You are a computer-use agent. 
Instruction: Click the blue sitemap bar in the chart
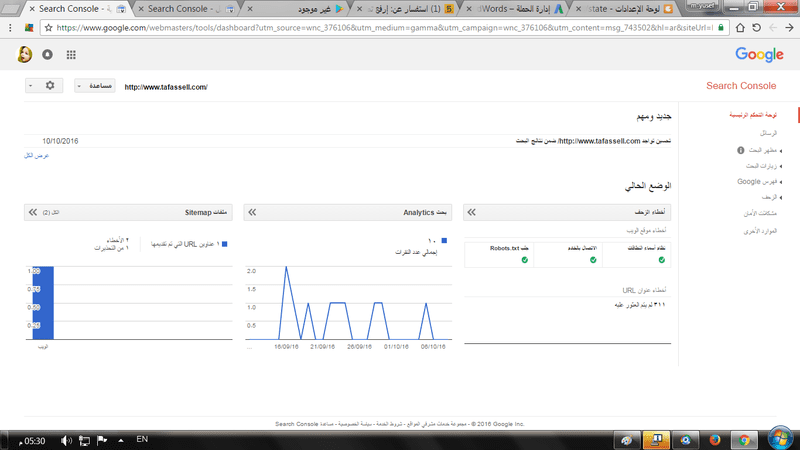43,303
